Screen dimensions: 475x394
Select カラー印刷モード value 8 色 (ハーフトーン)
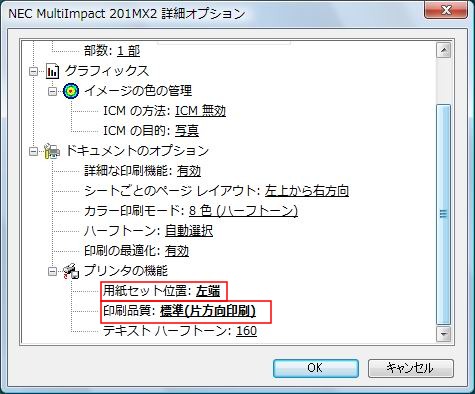point(243,211)
